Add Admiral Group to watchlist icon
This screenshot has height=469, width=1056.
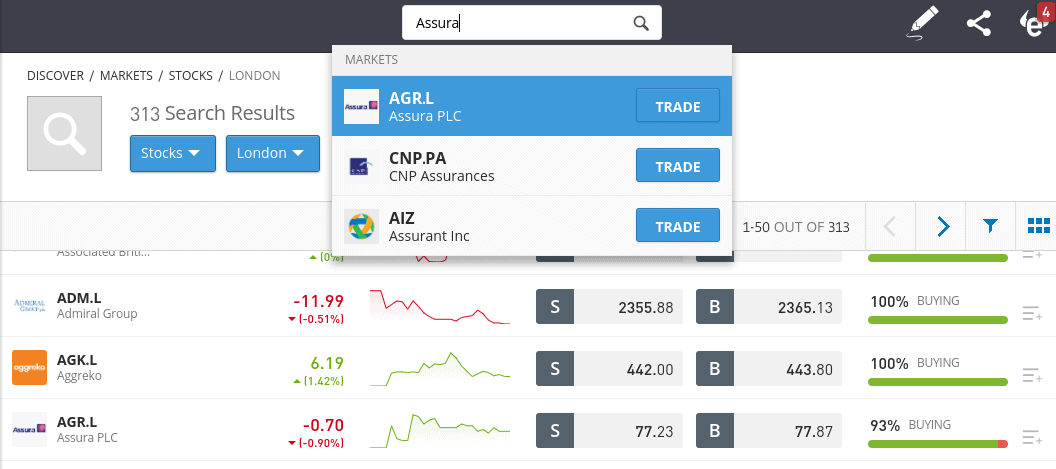1032,313
